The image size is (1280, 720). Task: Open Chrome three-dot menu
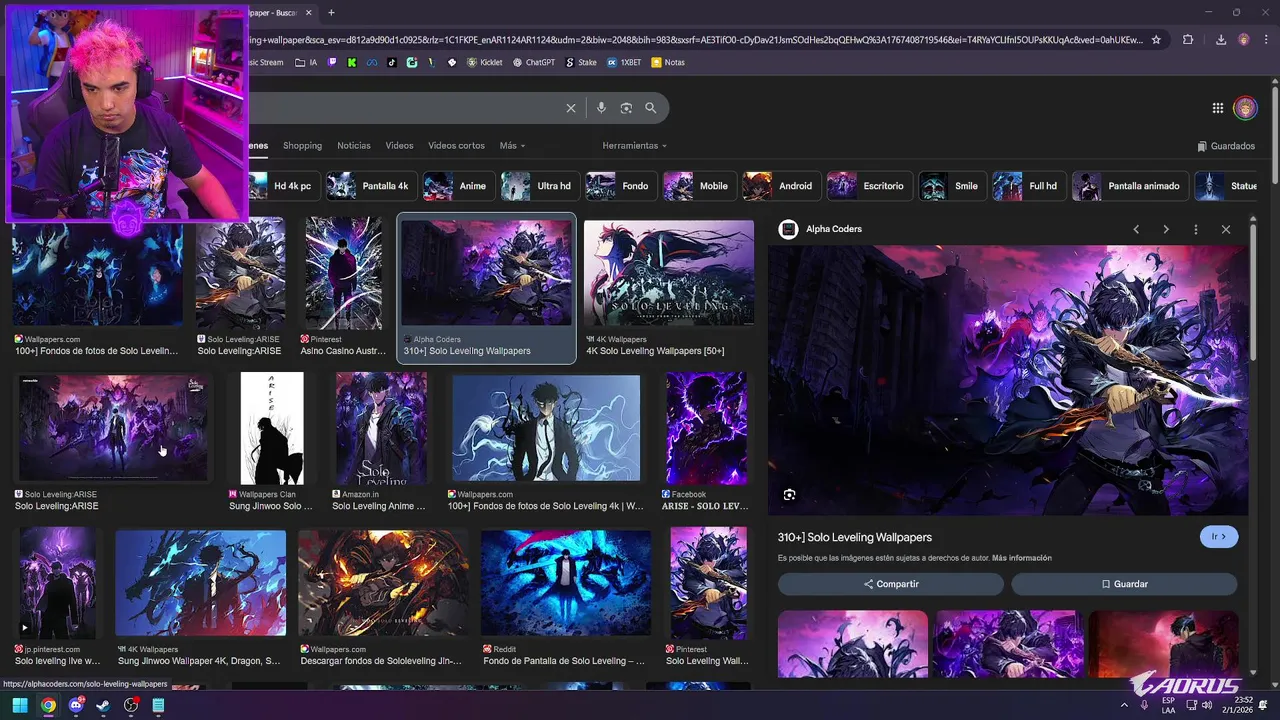click(x=1266, y=40)
